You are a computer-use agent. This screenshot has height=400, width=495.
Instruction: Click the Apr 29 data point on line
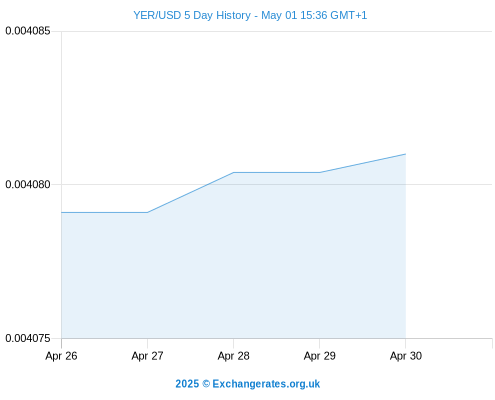coord(319,172)
